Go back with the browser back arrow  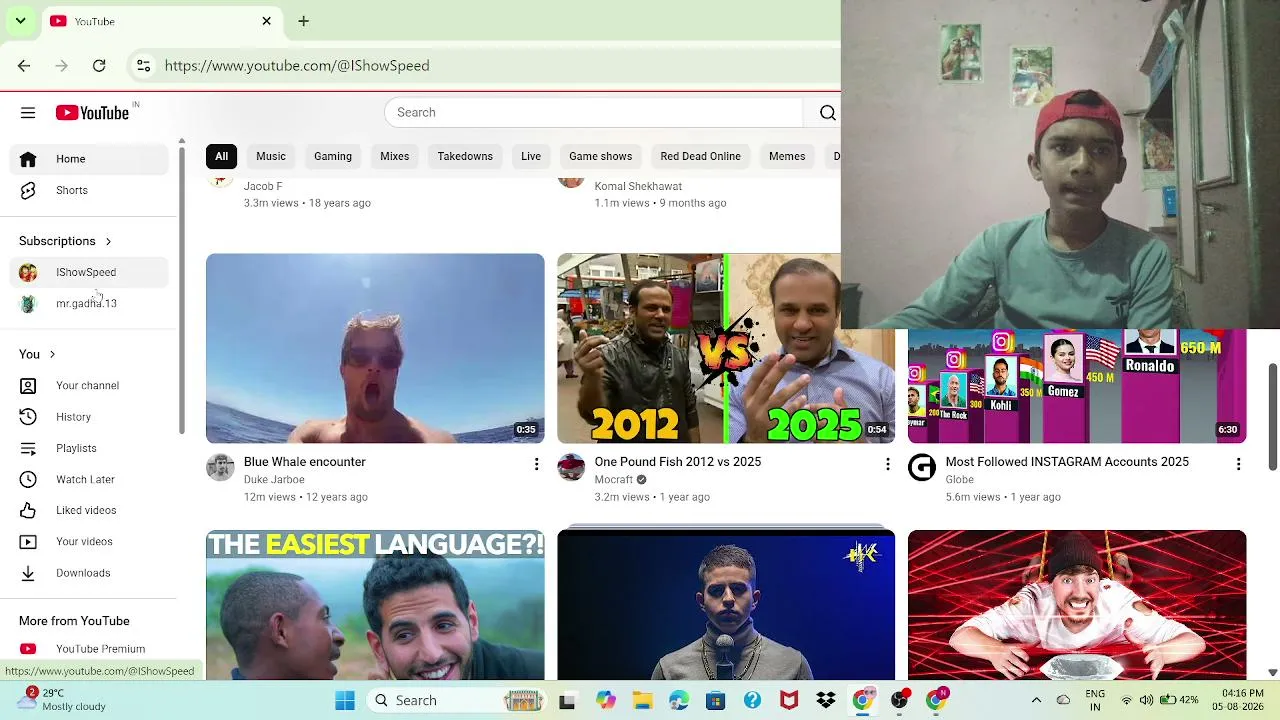tap(24, 66)
